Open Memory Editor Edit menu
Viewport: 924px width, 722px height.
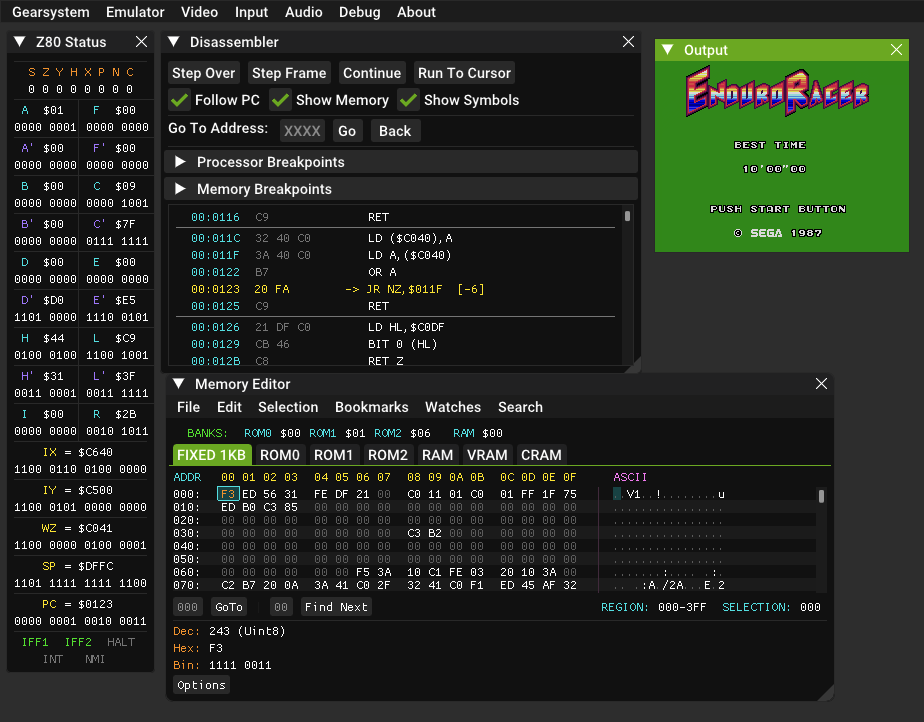pos(229,407)
